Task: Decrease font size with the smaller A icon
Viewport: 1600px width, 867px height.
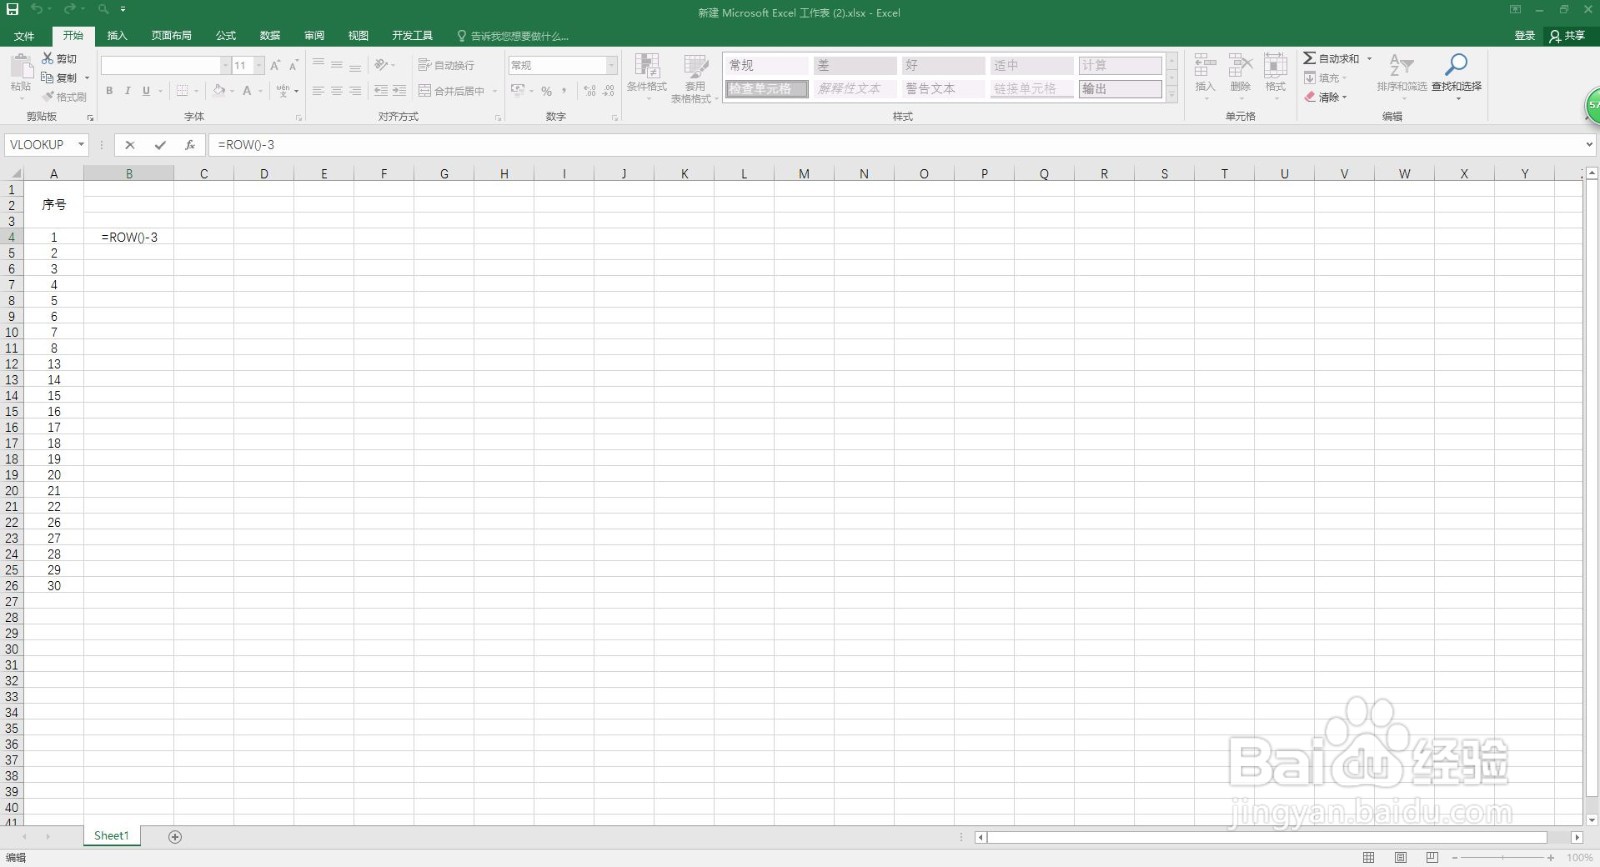Action: pyautogui.click(x=293, y=65)
